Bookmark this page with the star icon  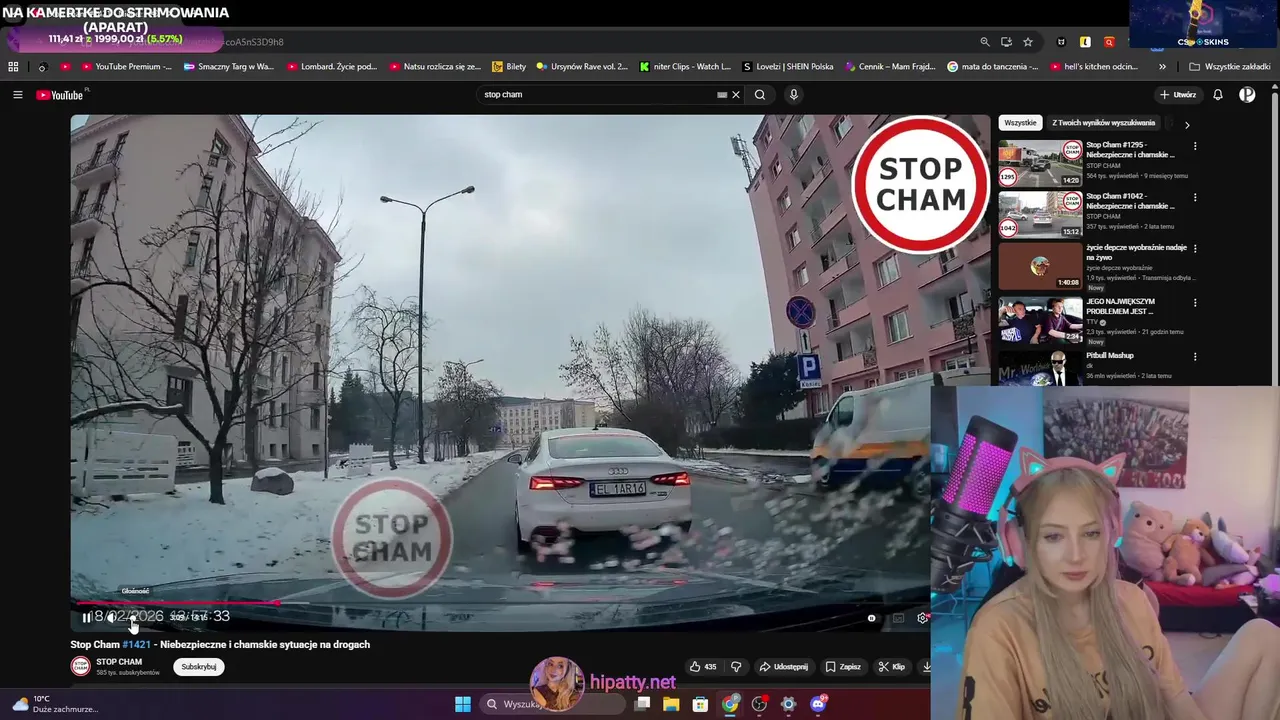(x=1027, y=42)
